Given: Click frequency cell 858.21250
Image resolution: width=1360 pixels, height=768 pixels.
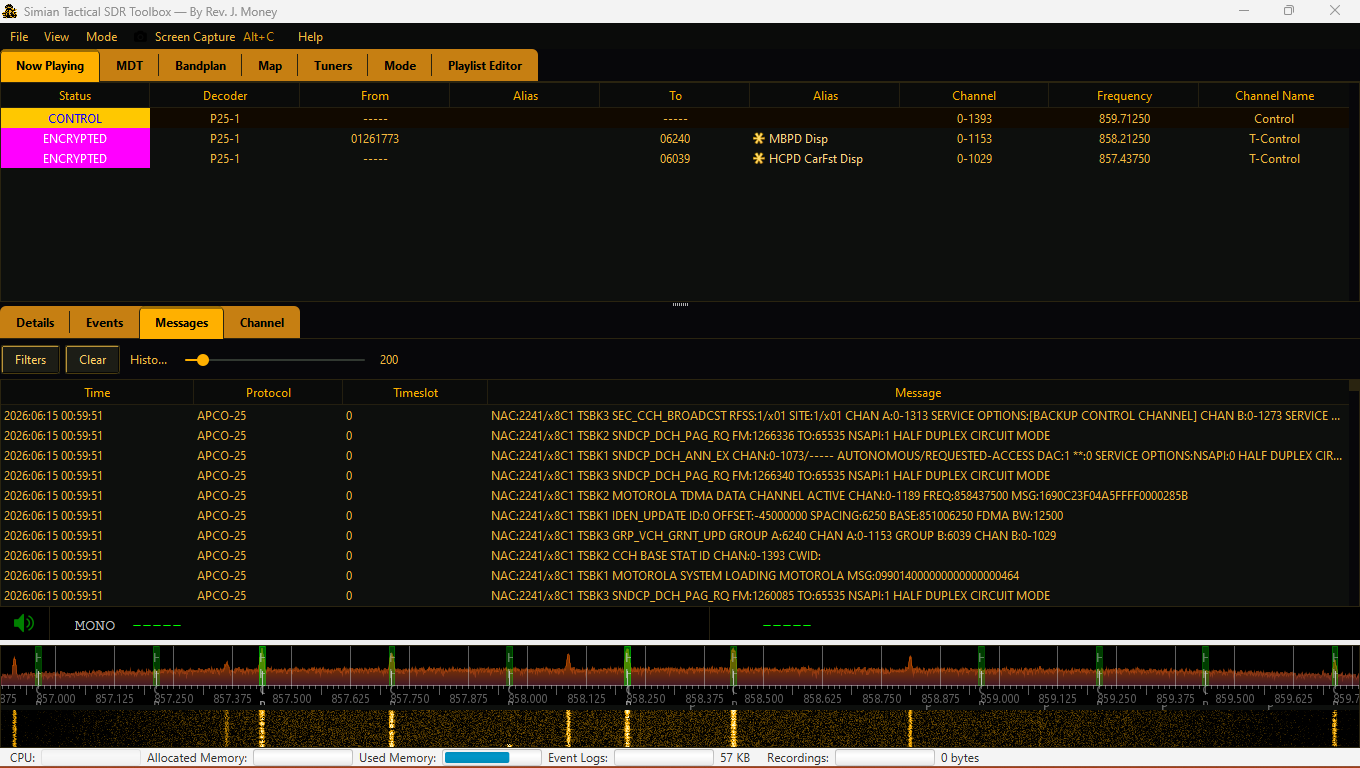Looking at the screenshot, I should pyautogui.click(x=1124, y=139).
